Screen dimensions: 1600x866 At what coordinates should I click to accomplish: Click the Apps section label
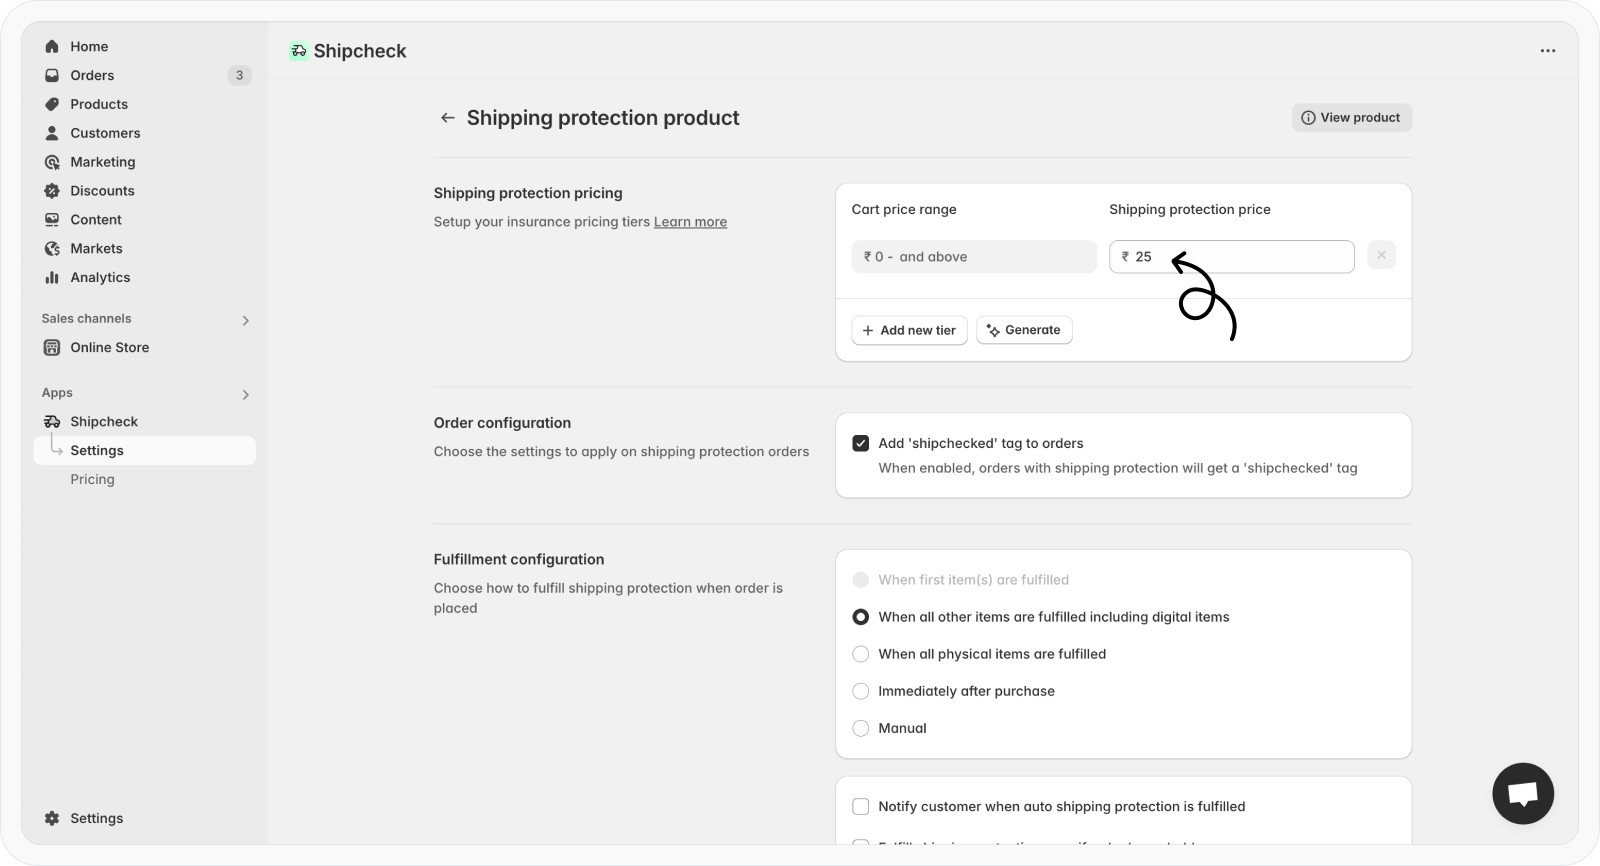[x=57, y=393]
